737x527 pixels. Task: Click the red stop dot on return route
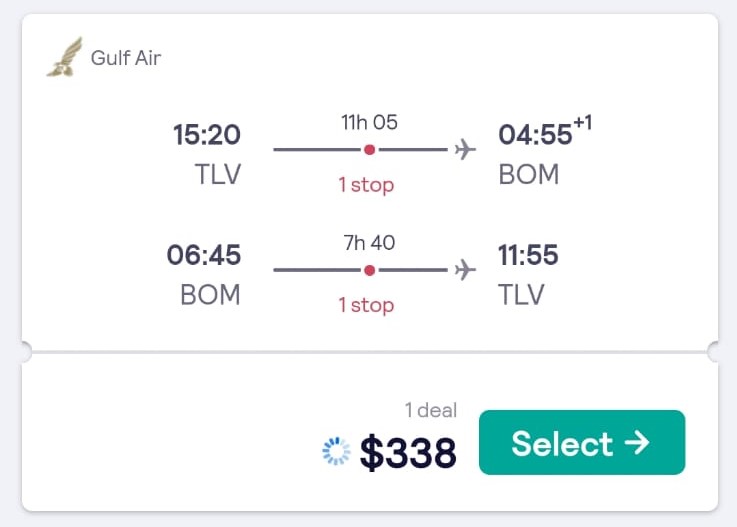[369, 270]
